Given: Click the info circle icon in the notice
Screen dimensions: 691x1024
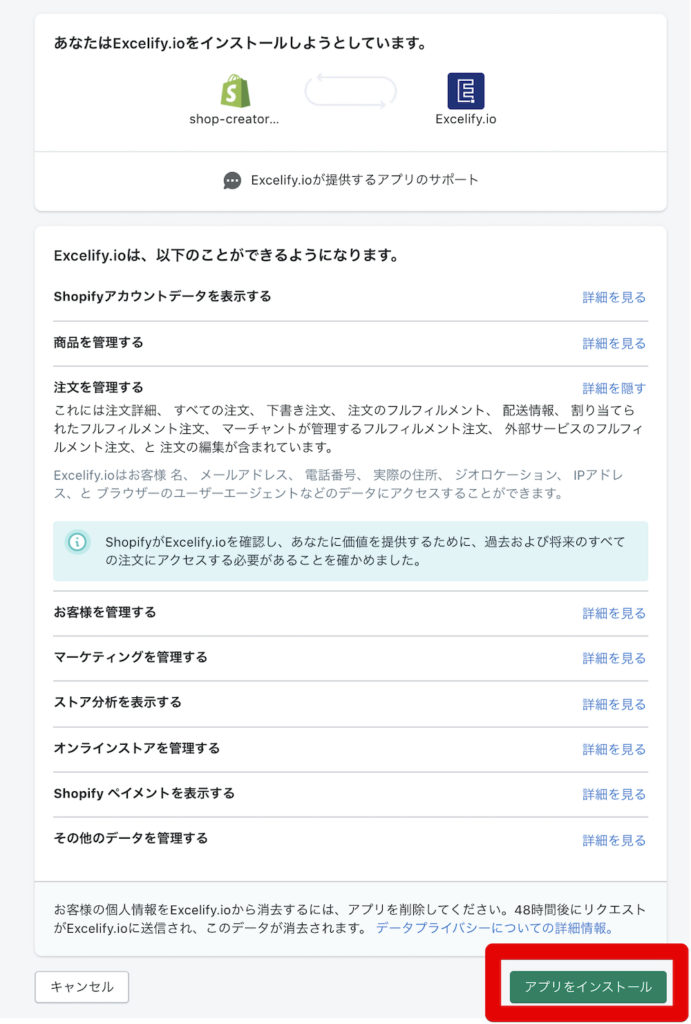Looking at the screenshot, I should pyautogui.click(x=77, y=542).
